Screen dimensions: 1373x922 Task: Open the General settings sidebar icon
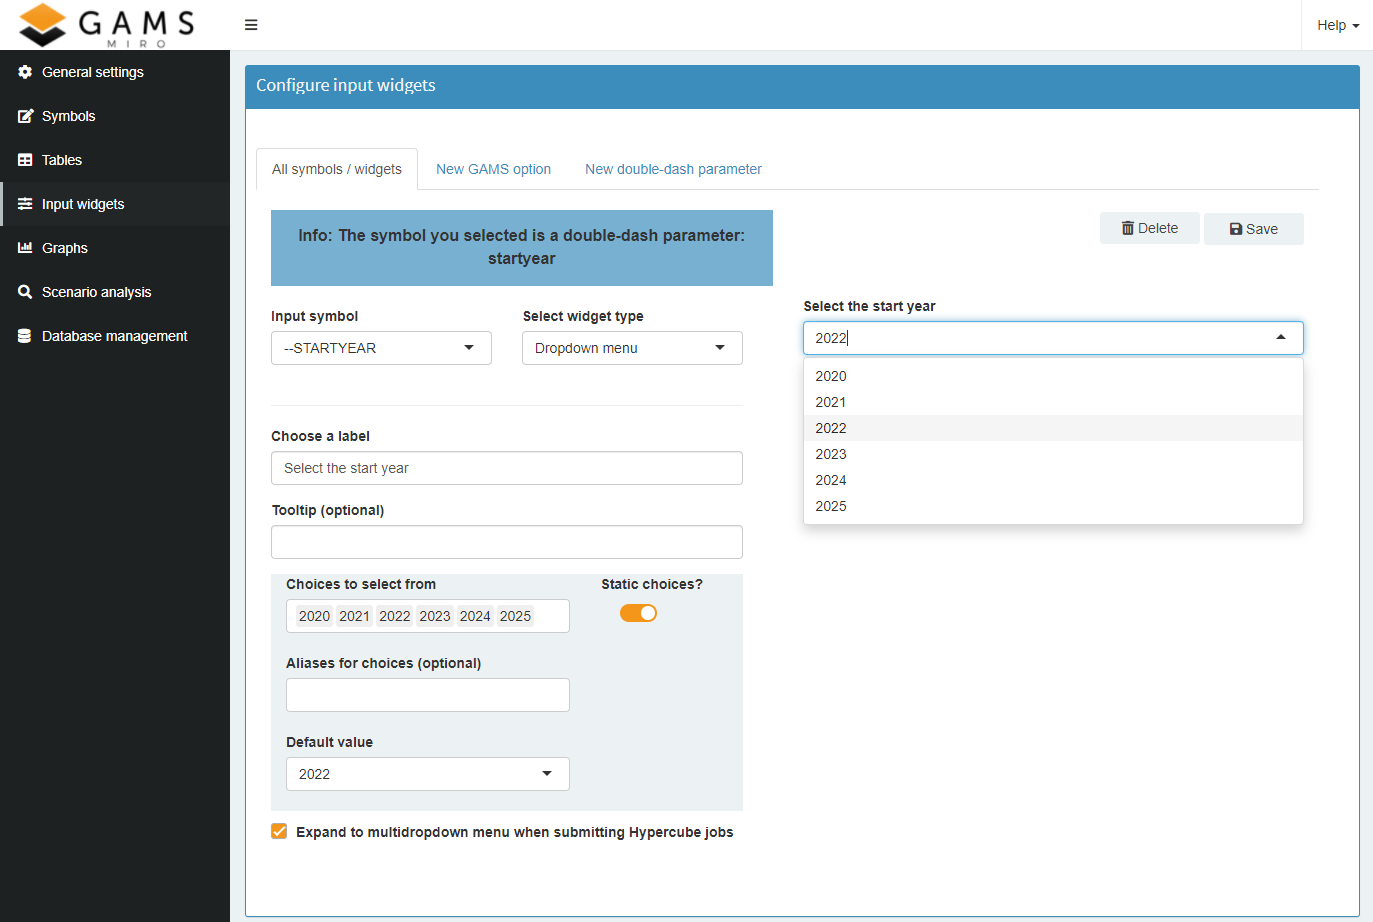pyautogui.click(x=23, y=71)
